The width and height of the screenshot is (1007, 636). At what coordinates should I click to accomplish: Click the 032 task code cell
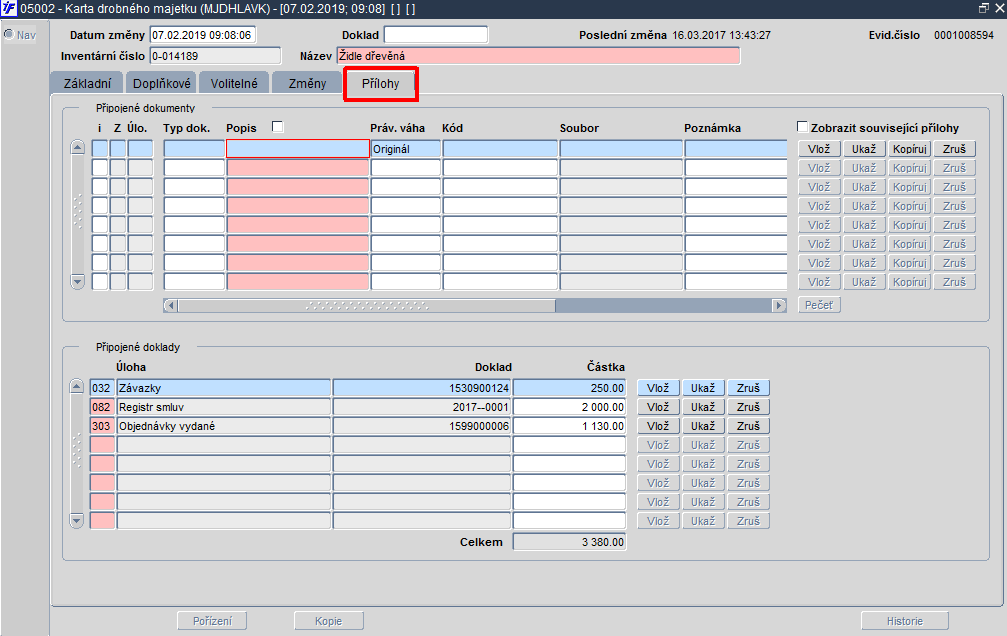point(102,387)
